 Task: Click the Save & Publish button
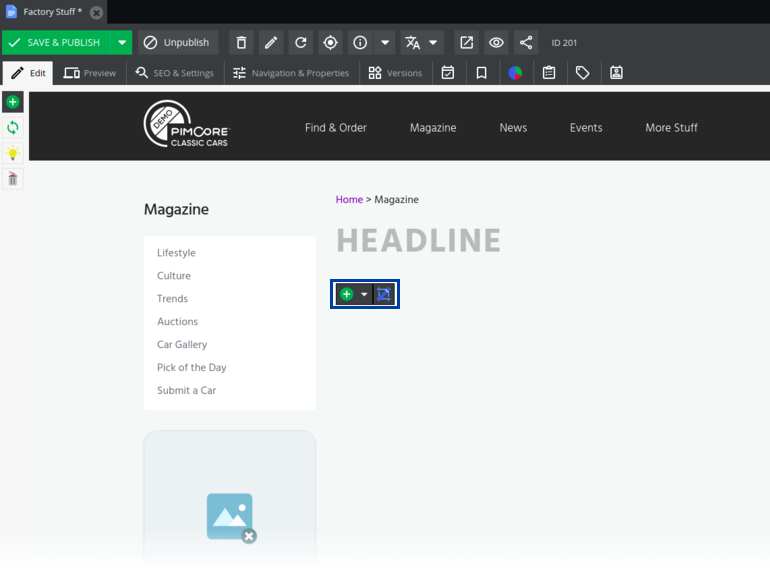pos(56,43)
